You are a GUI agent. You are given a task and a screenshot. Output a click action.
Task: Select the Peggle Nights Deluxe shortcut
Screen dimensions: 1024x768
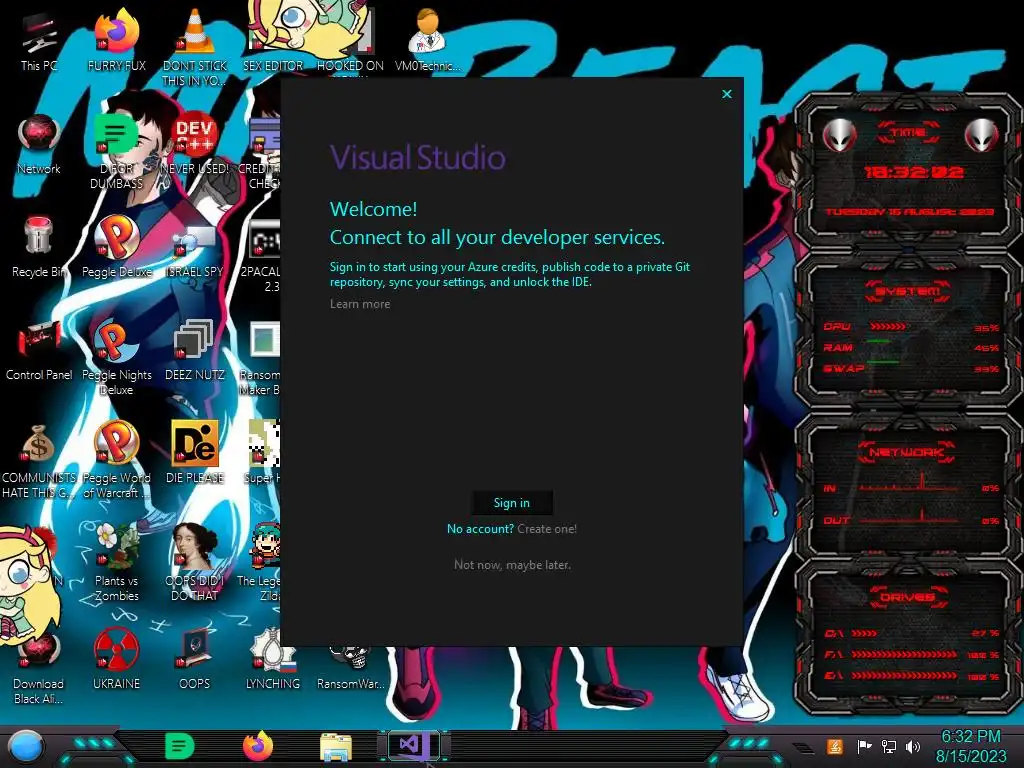click(x=116, y=357)
